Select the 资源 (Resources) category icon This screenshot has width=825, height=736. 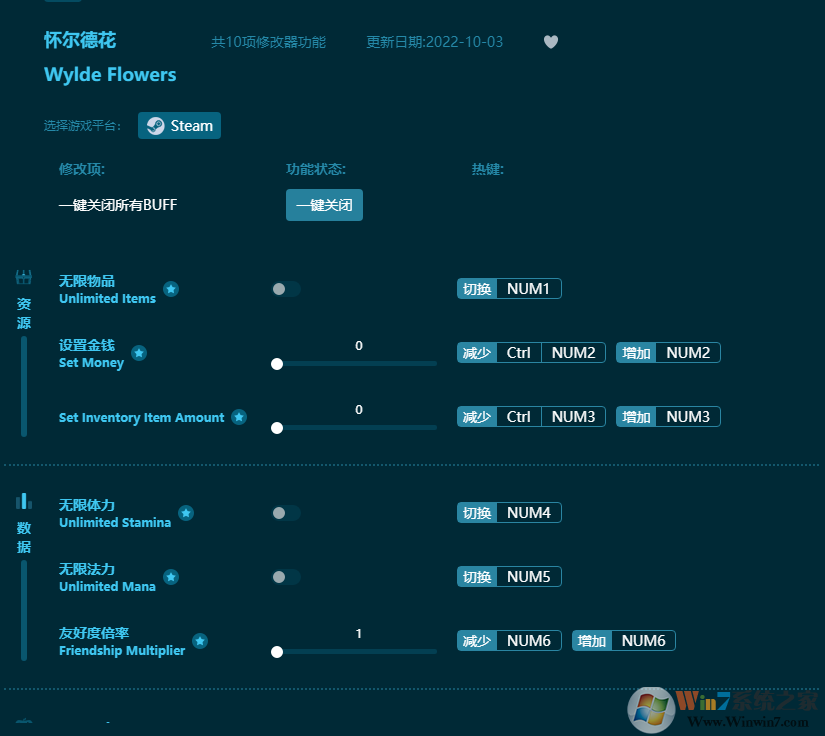tap(22, 278)
